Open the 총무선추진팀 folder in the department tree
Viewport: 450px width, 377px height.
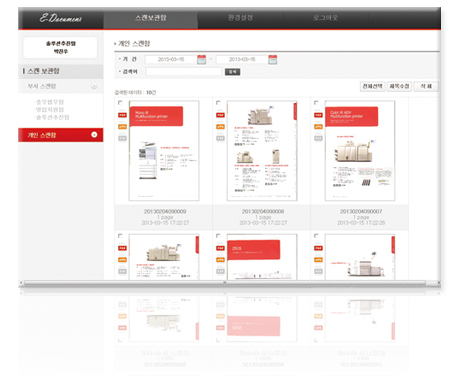52,117
